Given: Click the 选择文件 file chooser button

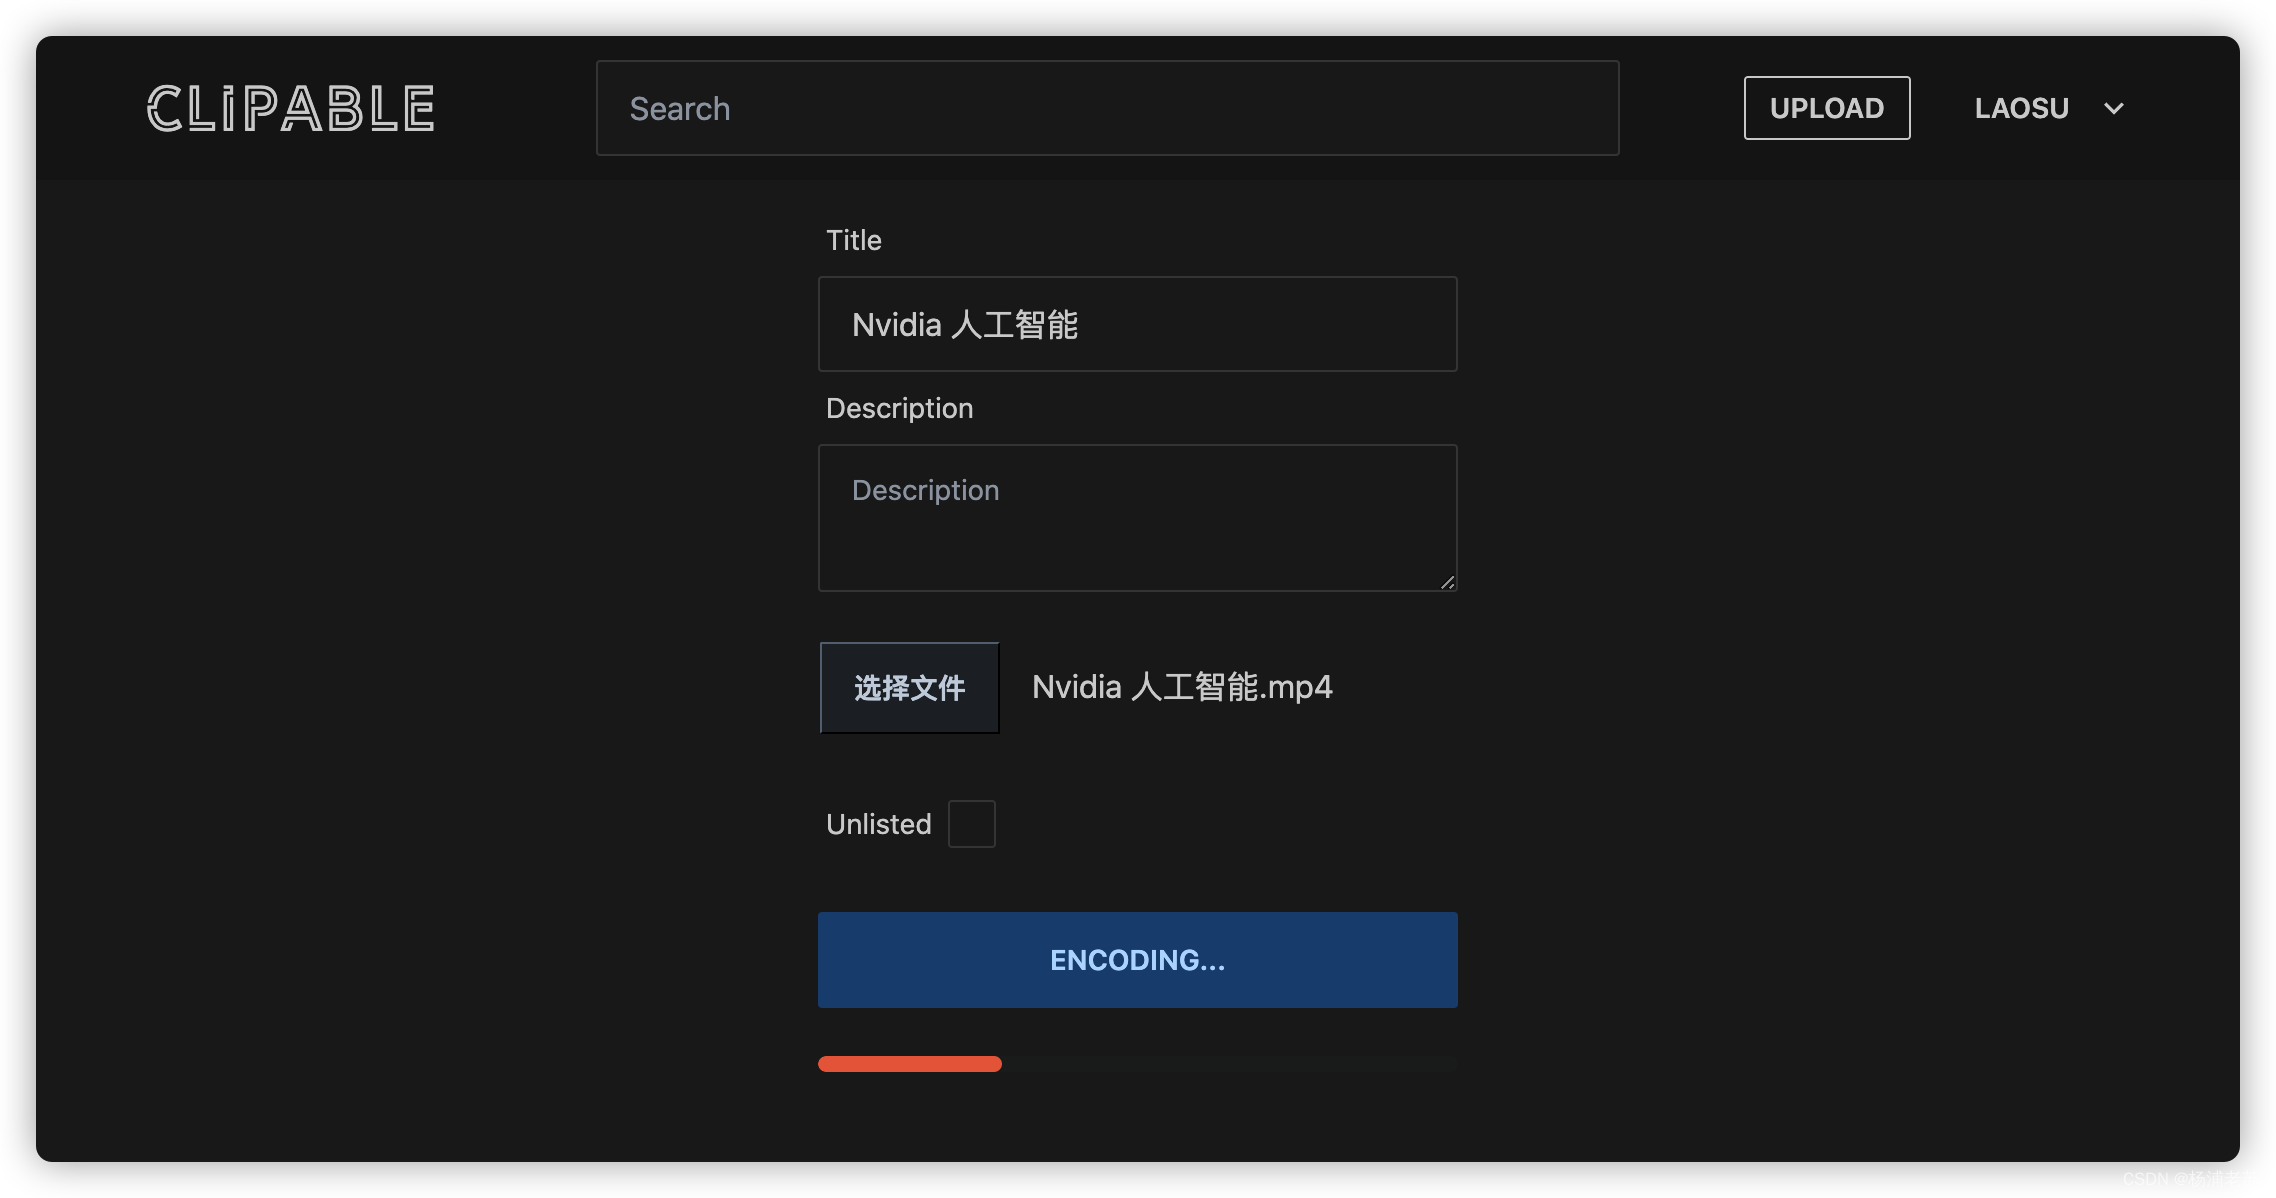Looking at the screenshot, I should 909,688.
